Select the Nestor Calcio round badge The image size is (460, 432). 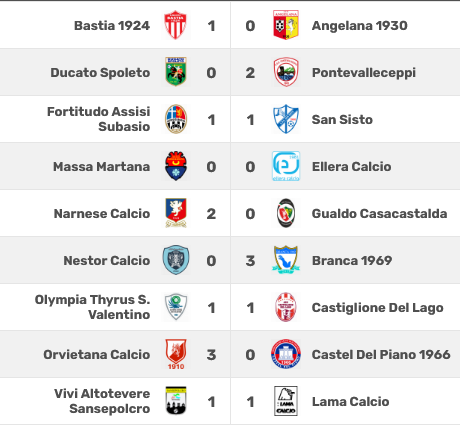point(176,260)
